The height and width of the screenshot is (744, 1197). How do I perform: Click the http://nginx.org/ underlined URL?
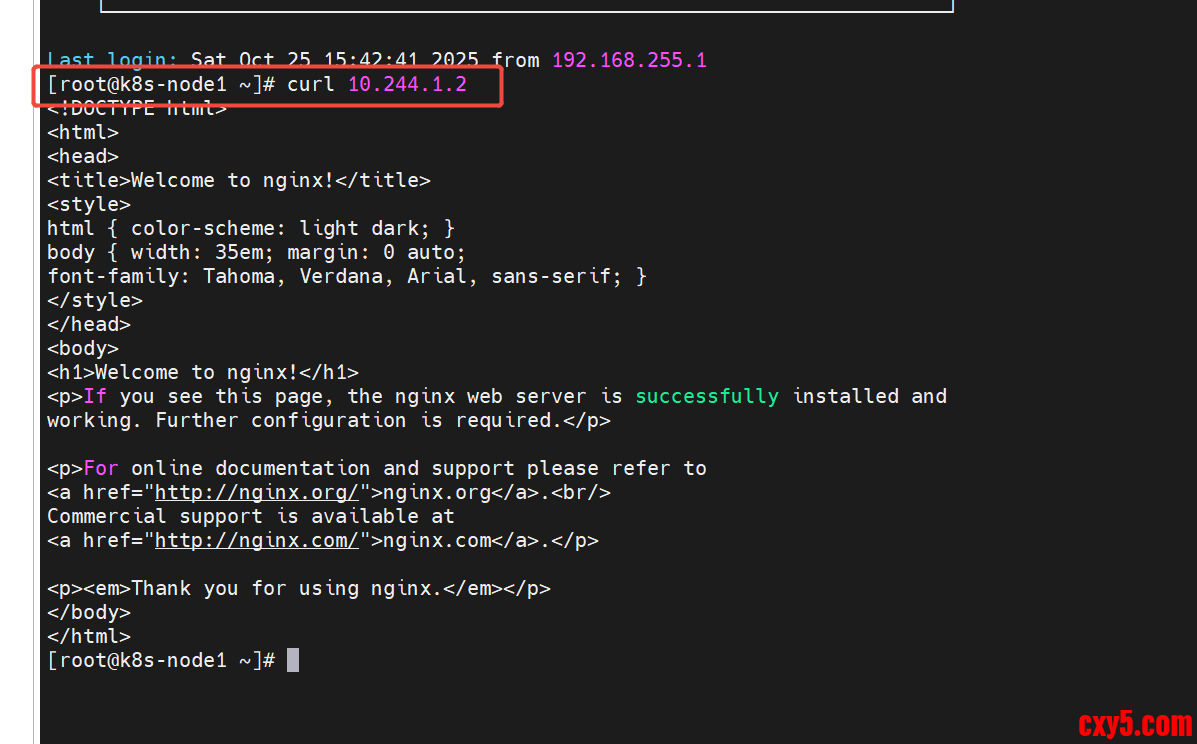[x=257, y=492]
